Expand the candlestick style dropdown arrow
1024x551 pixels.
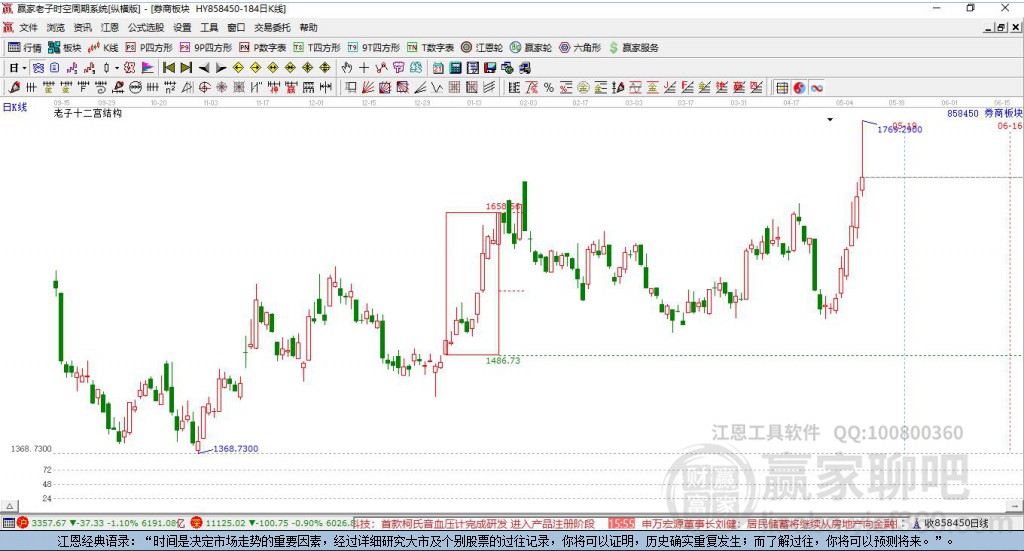tap(116, 68)
